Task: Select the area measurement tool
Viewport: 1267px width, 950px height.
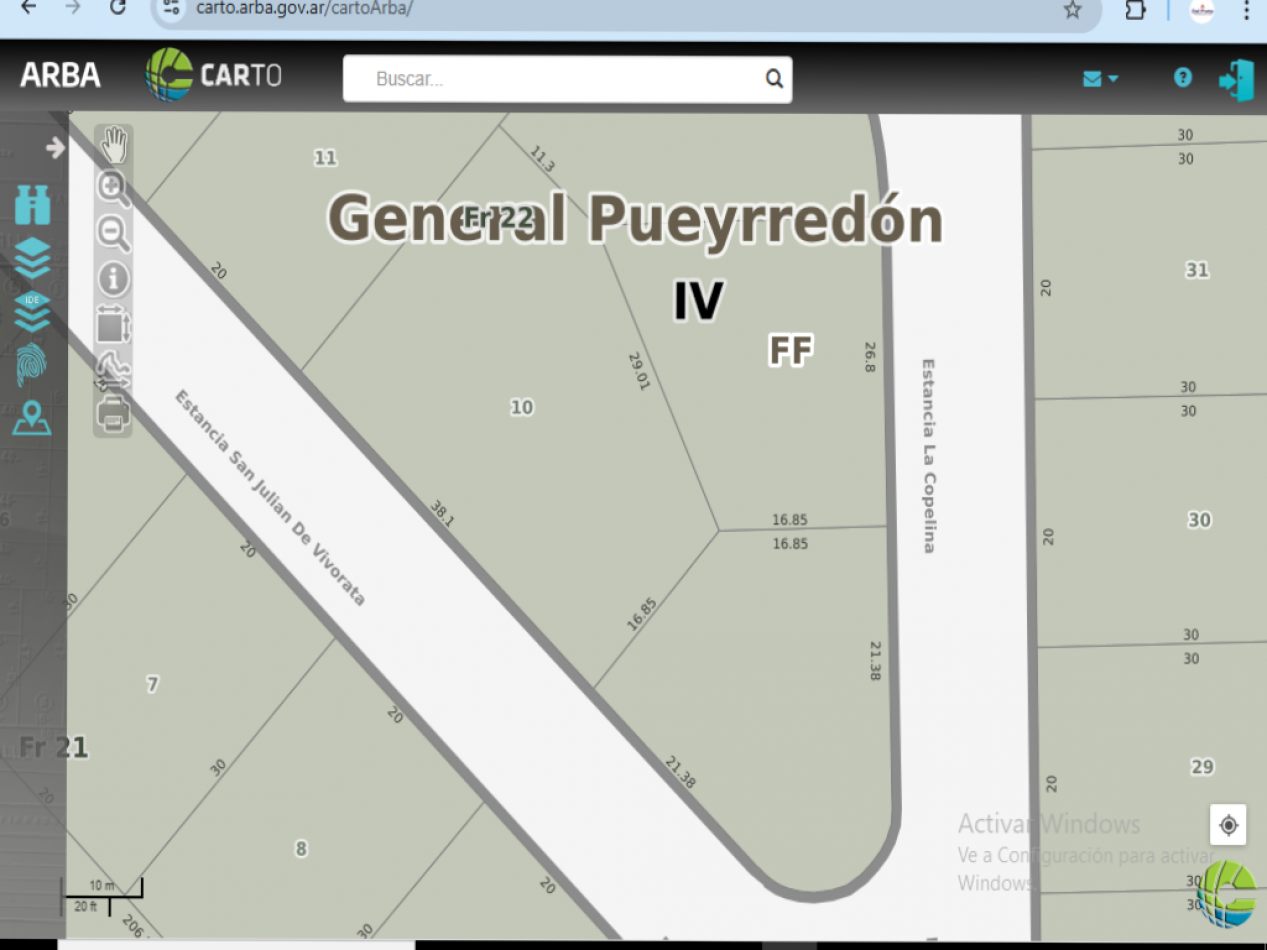Action: (113, 325)
